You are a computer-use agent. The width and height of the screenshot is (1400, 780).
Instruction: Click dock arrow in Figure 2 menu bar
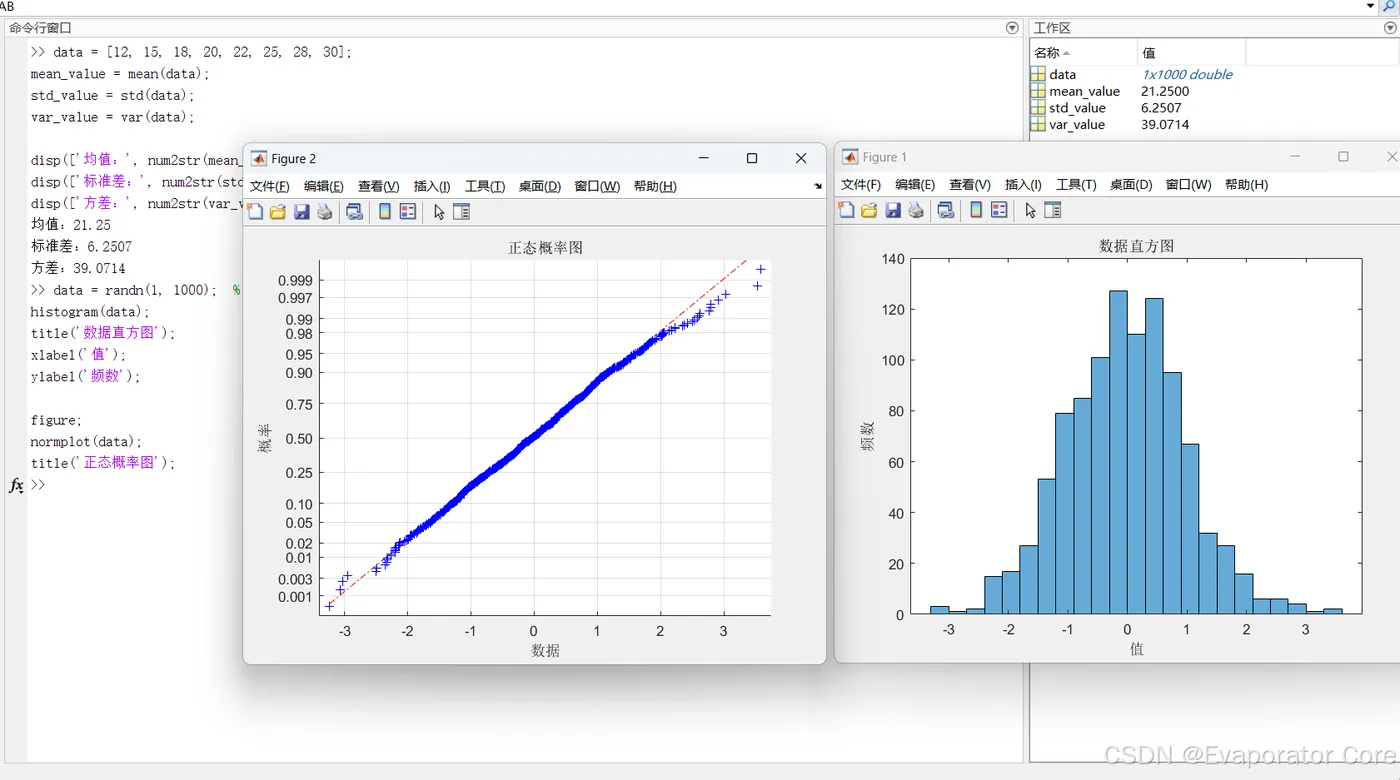click(x=817, y=187)
